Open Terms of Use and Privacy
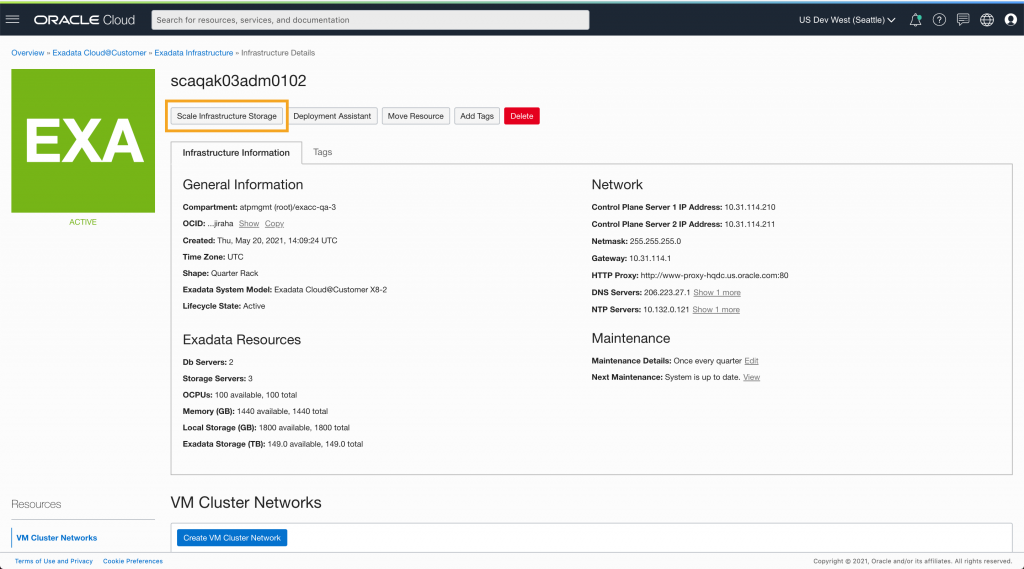 pyautogui.click(x=54, y=561)
